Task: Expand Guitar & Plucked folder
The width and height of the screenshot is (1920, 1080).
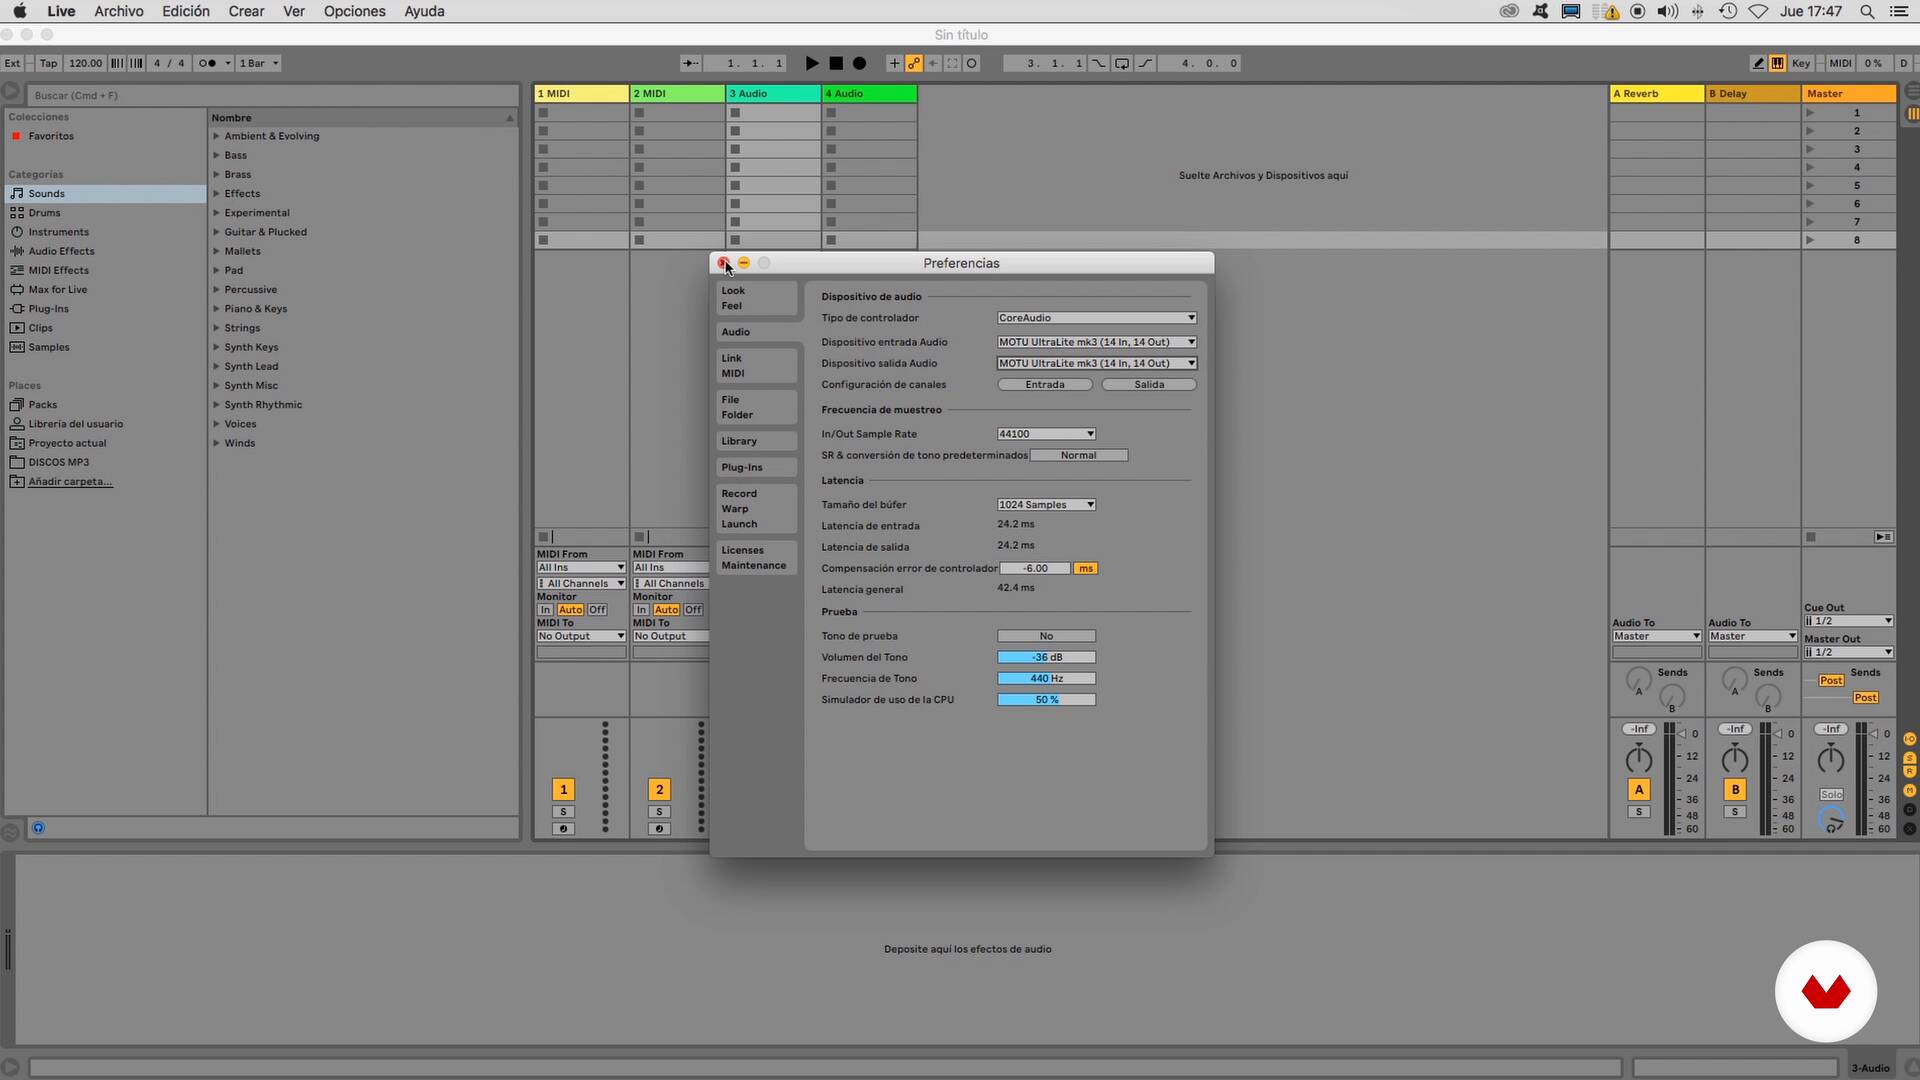Action: pyautogui.click(x=216, y=232)
